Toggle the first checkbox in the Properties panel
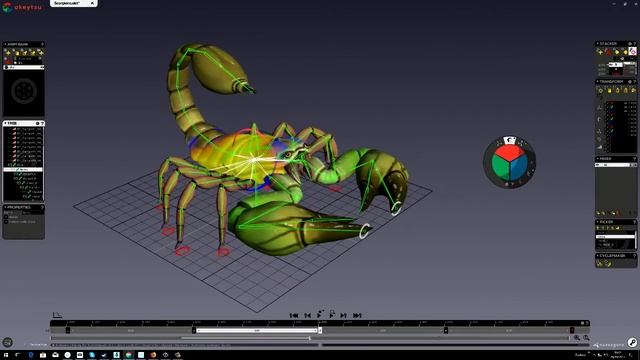The image size is (640, 360). (x=6, y=217)
